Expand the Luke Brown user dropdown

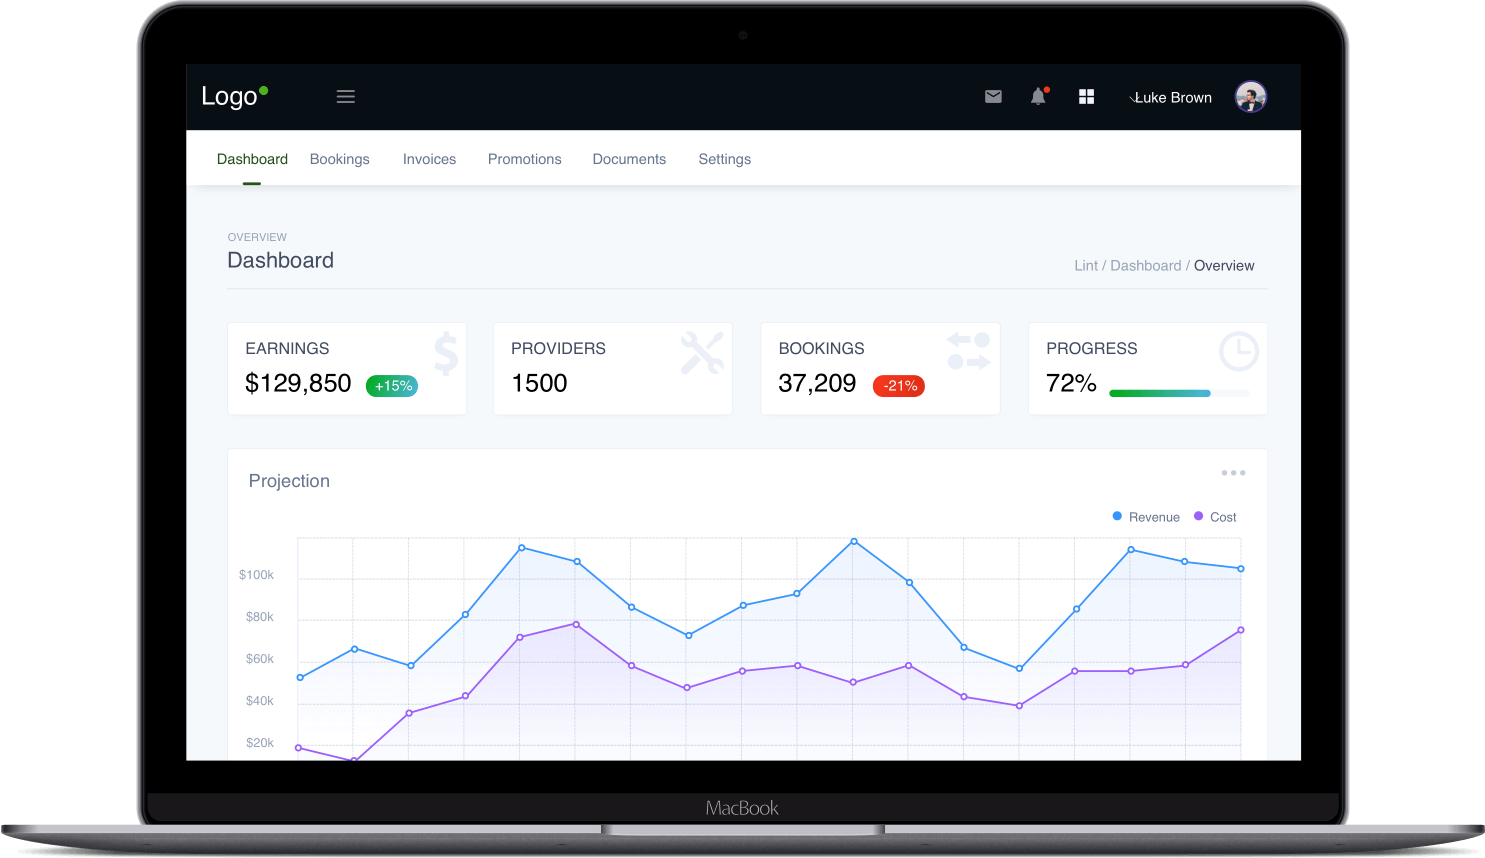click(1172, 98)
